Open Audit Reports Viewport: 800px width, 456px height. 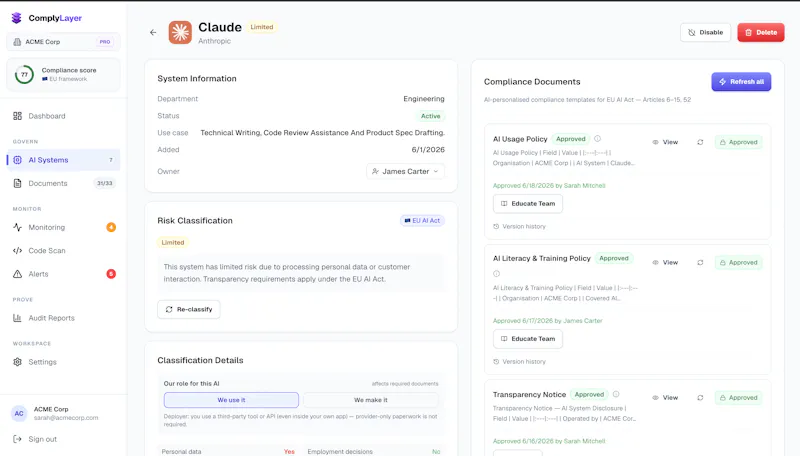pyautogui.click(x=64, y=318)
